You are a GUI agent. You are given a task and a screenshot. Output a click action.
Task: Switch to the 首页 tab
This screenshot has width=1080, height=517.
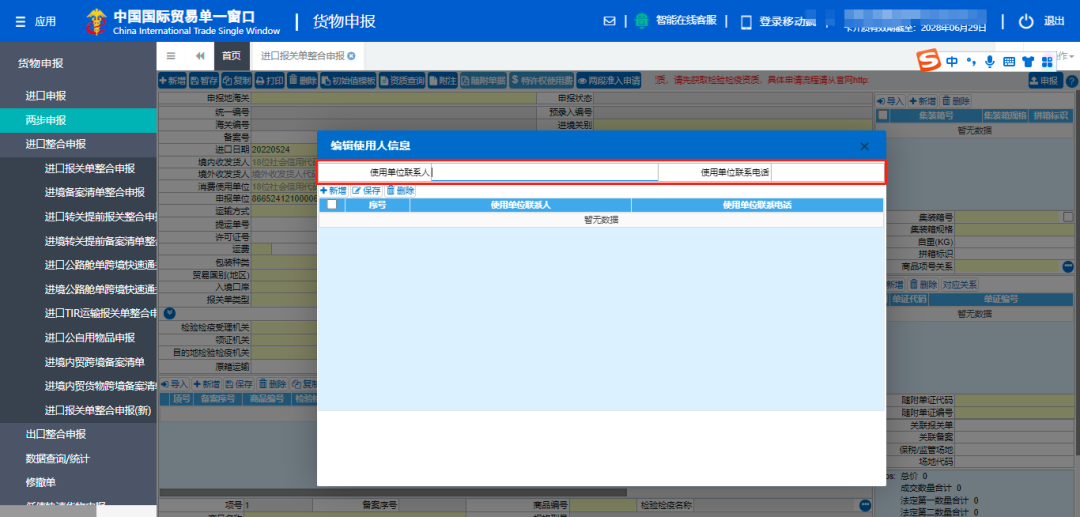pos(231,56)
